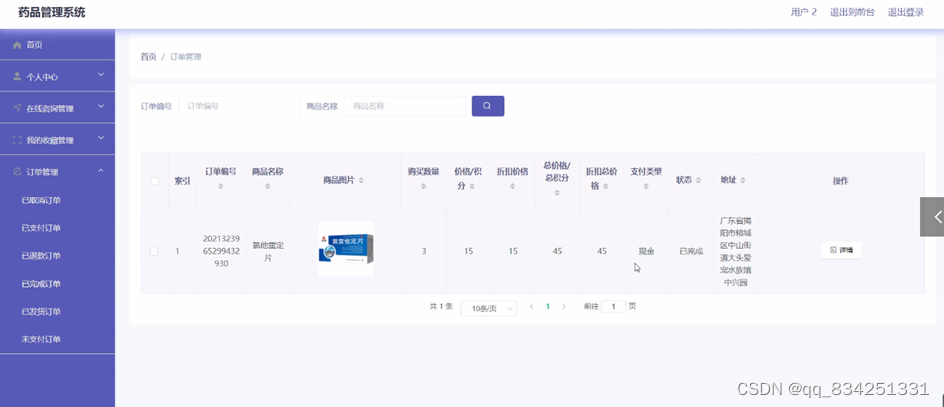Click 退出登录 link

[905, 12]
